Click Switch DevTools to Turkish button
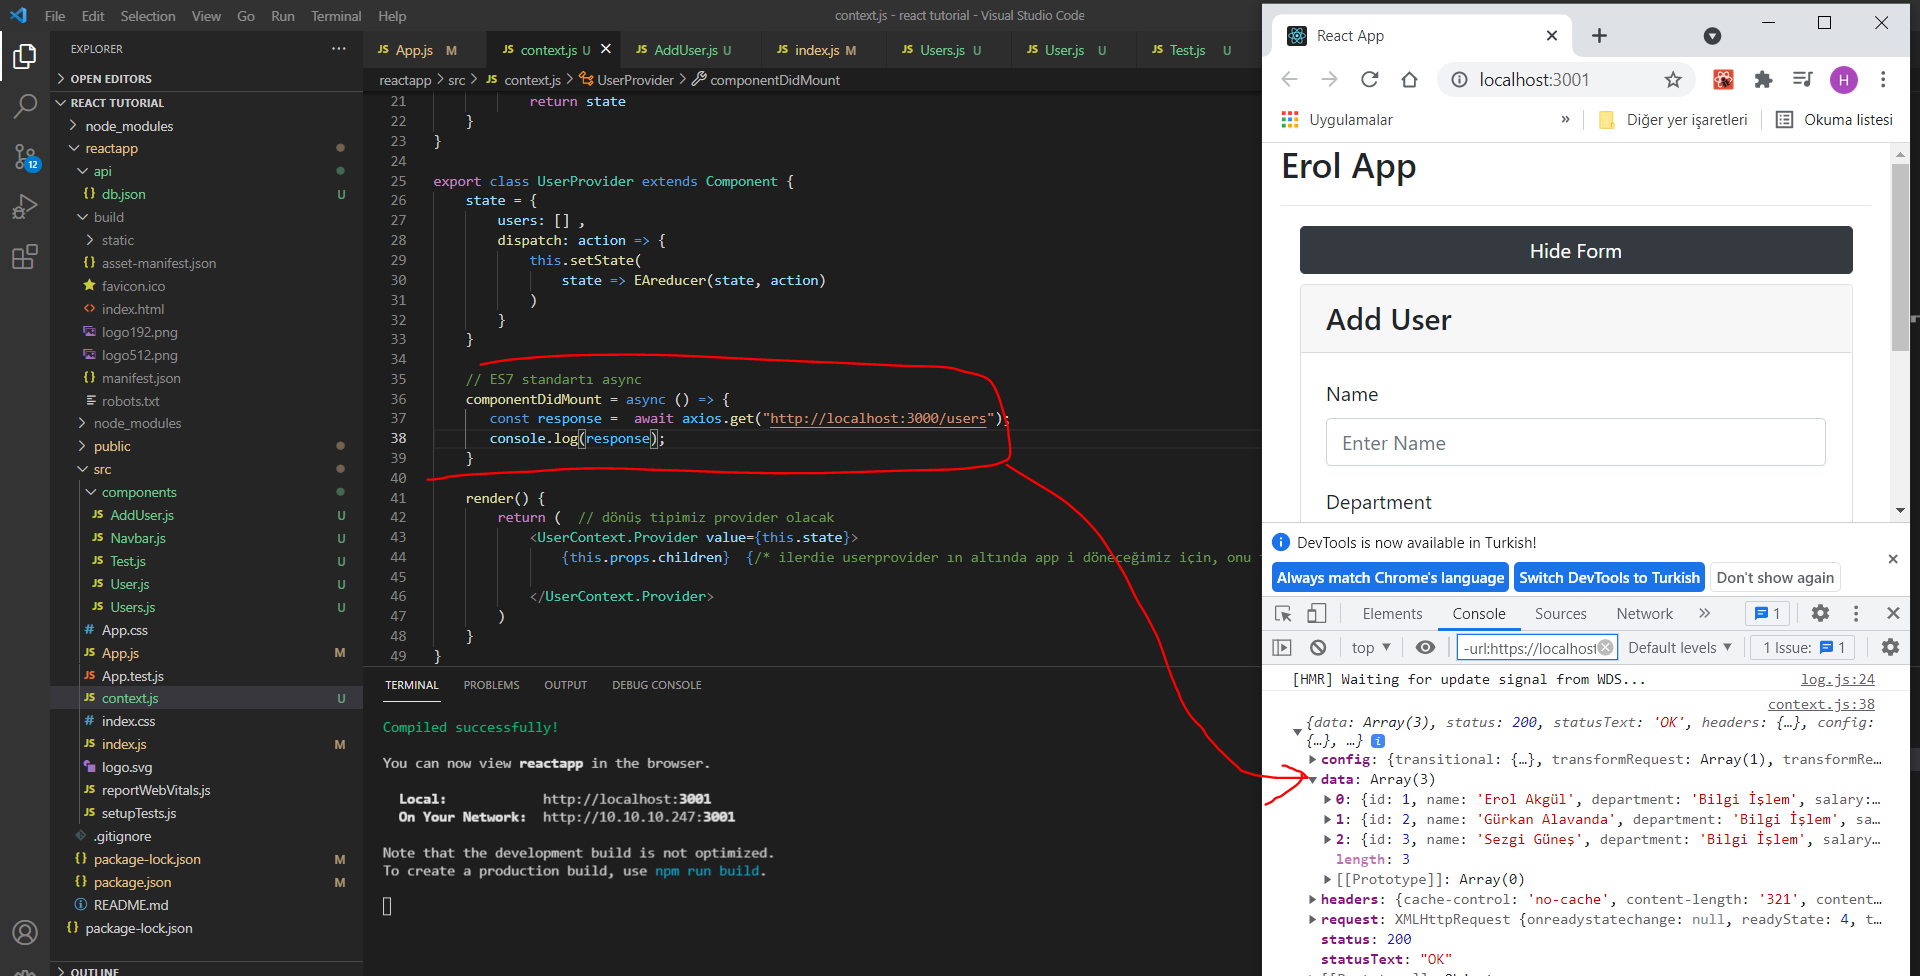 coord(1608,578)
